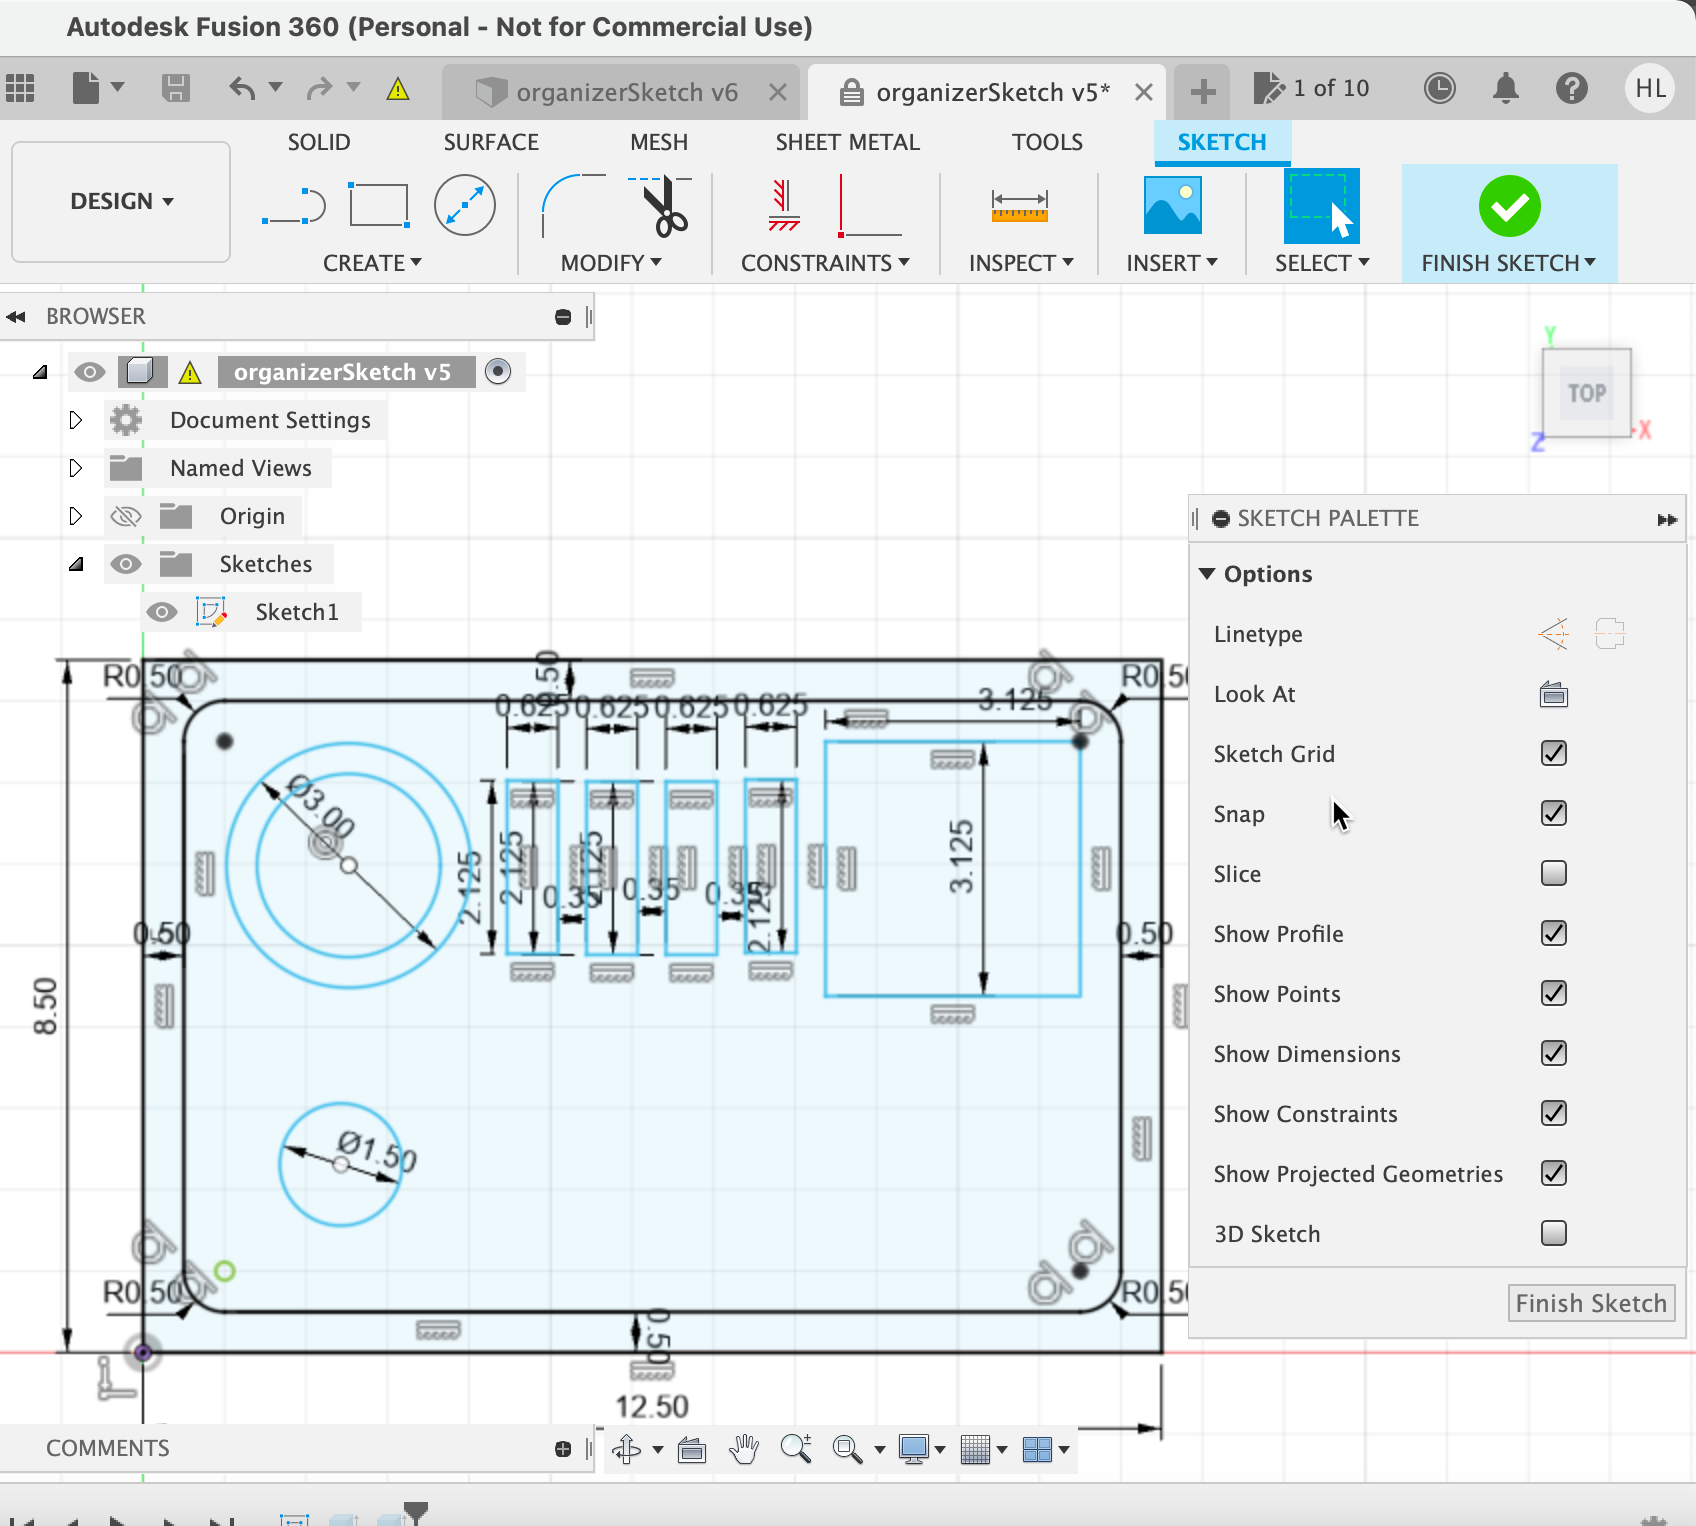The width and height of the screenshot is (1696, 1526).
Task: Select the Fillet tool icon
Action: (572, 206)
